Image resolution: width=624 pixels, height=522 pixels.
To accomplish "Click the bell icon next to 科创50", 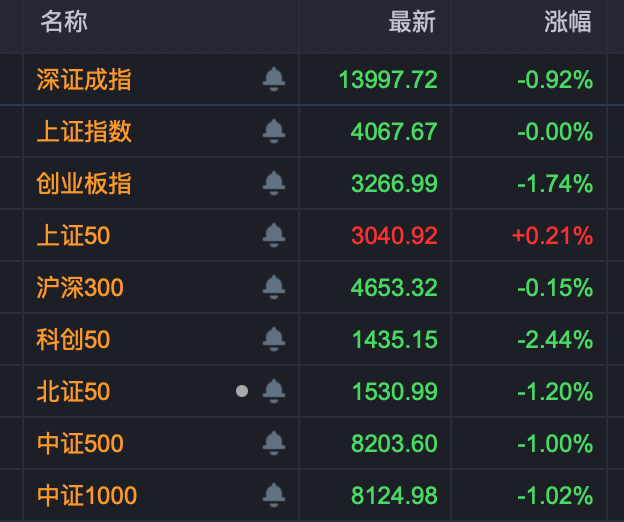I will [274, 340].
